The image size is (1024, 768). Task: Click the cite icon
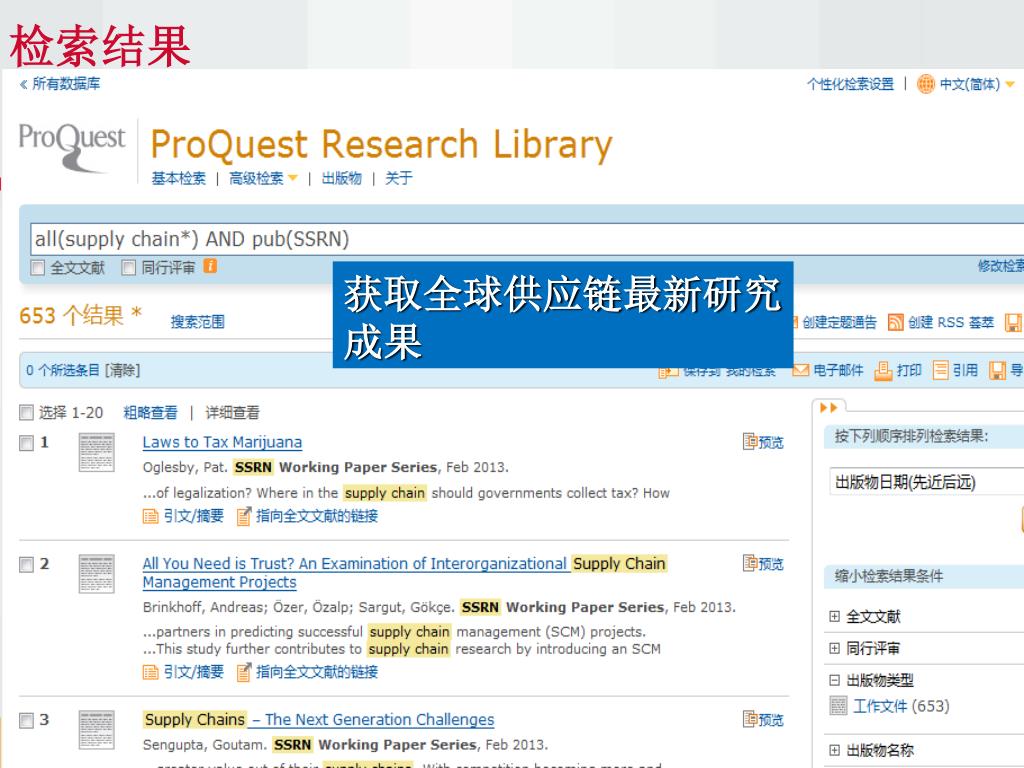click(x=940, y=370)
